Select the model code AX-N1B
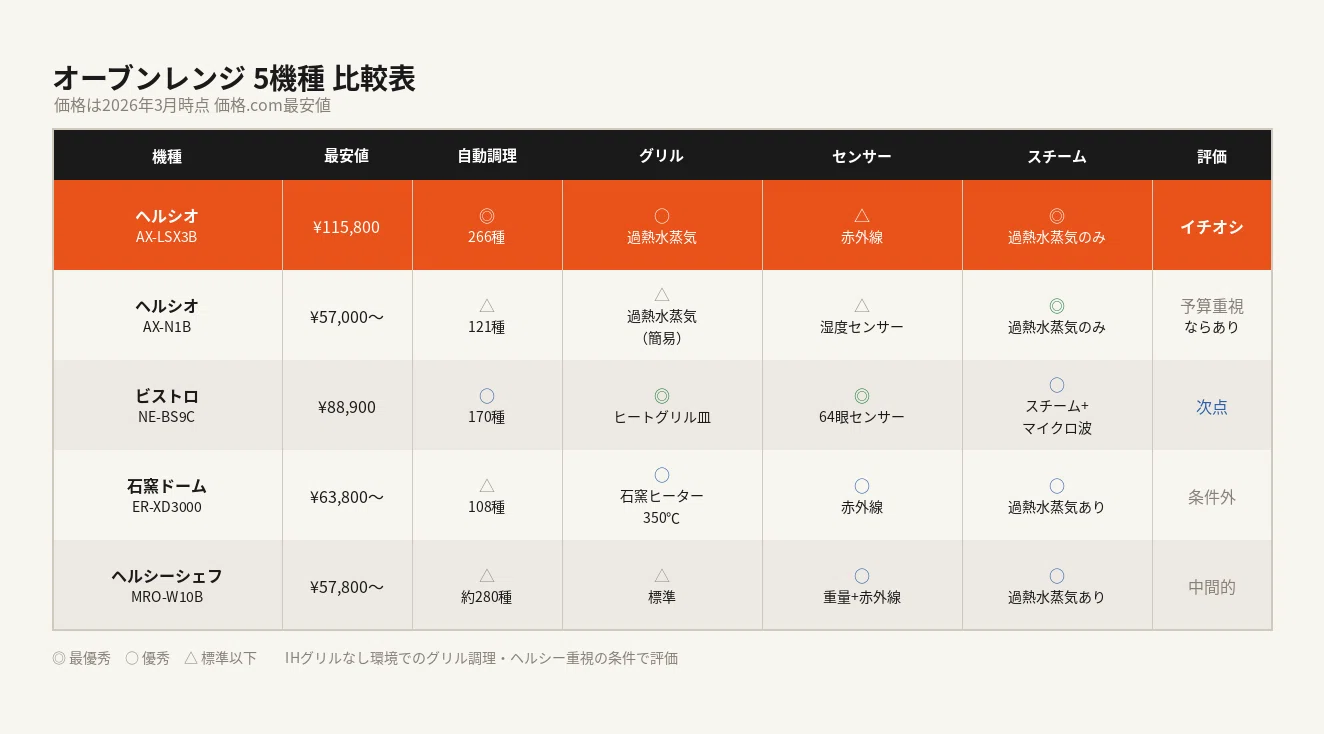The width and height of the screenshot is (1324, 734). (167, 327)
